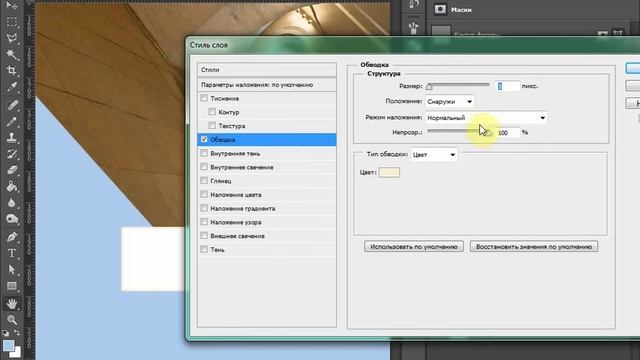Image resolution: width=640 pixels, height=360 pixels.
Task: Enable the Текстура checkbox
Action: pyautogui.click(x=212, y=126)
